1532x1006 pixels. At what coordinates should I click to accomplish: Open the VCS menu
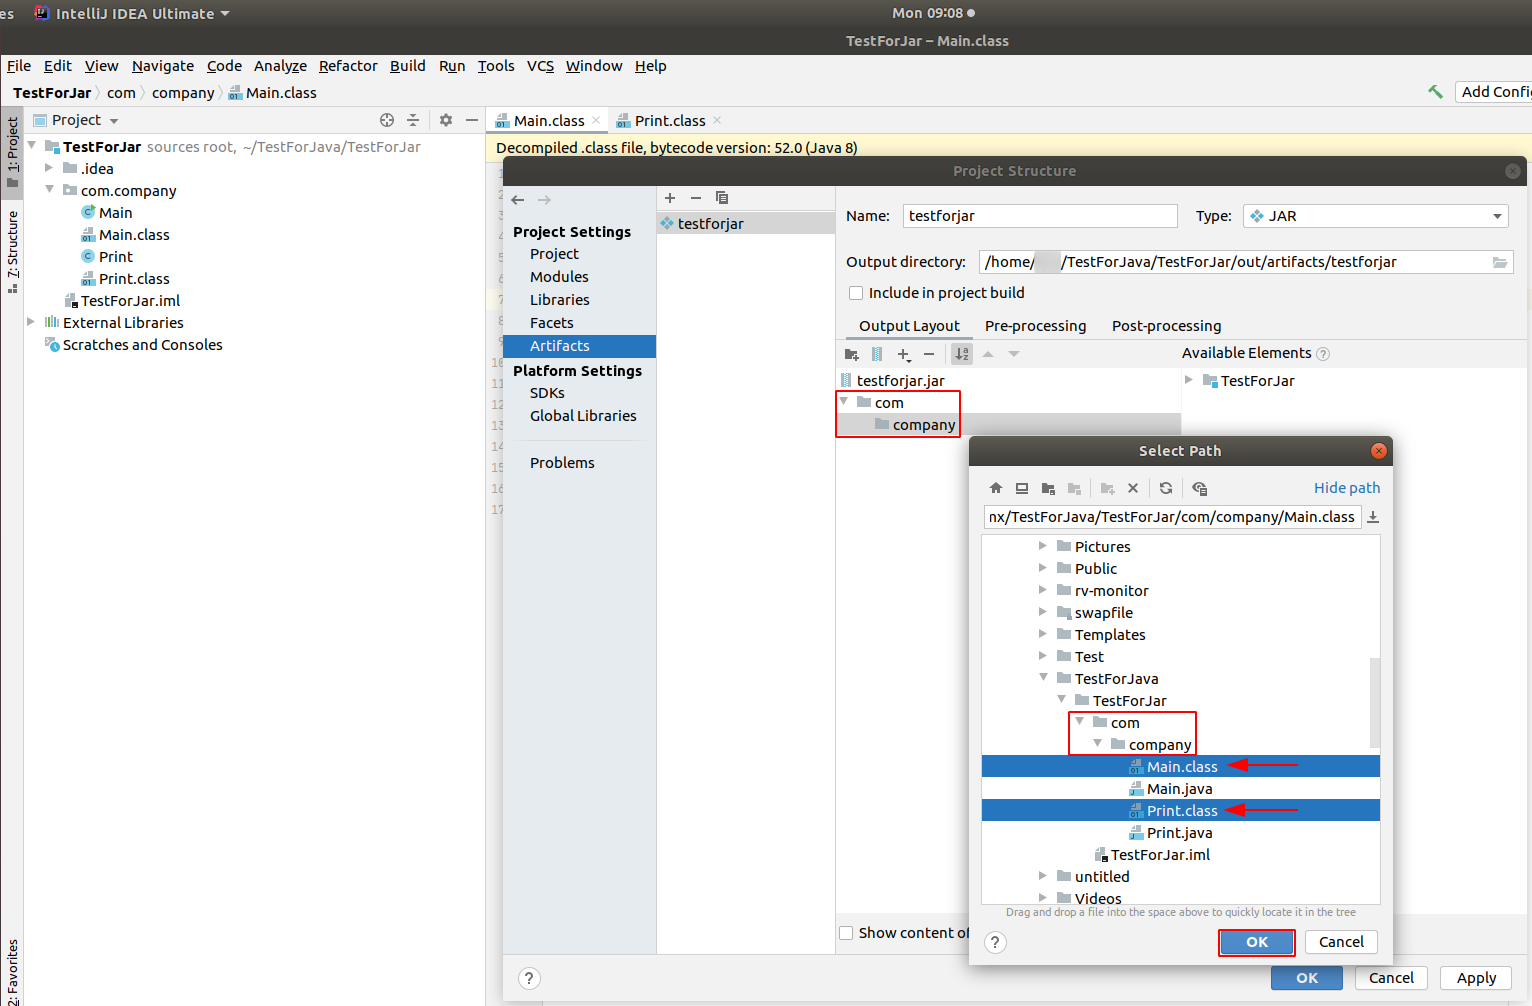(x=540, y=66)
